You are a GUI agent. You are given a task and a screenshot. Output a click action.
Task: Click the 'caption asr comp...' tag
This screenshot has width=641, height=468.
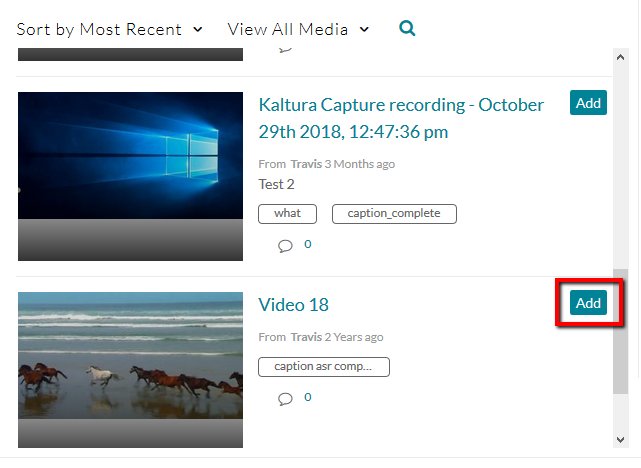click(x=323, y=367)
